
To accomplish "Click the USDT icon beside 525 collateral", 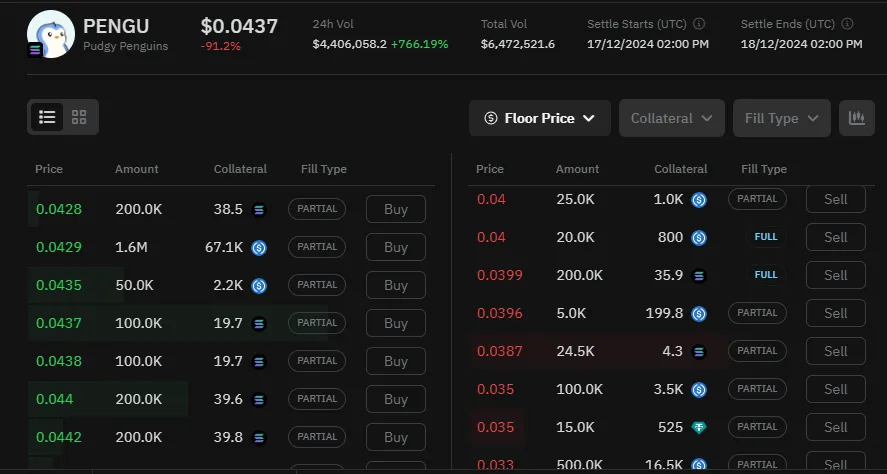I will (699, 427).
